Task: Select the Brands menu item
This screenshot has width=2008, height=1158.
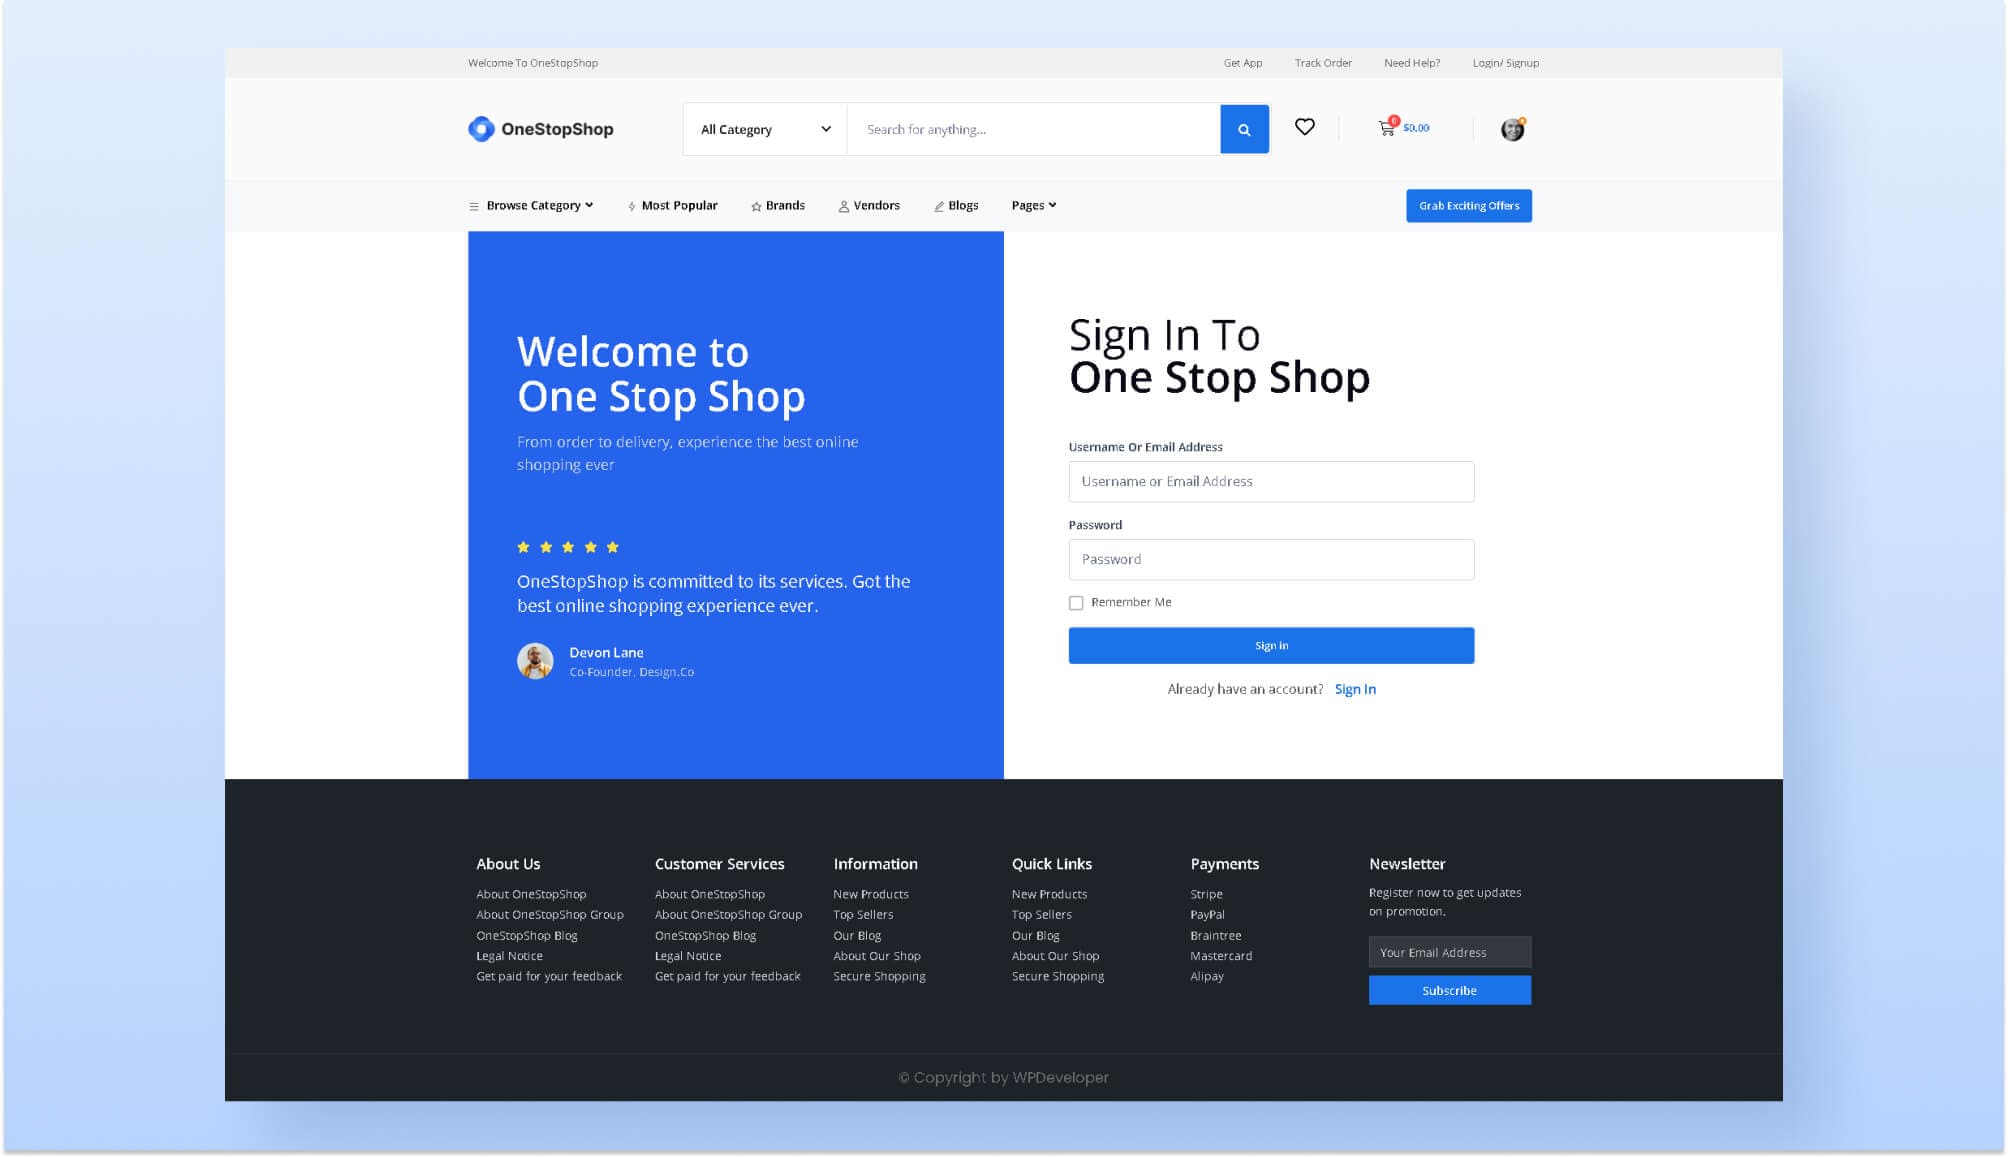Action: [x=785, y=205]
